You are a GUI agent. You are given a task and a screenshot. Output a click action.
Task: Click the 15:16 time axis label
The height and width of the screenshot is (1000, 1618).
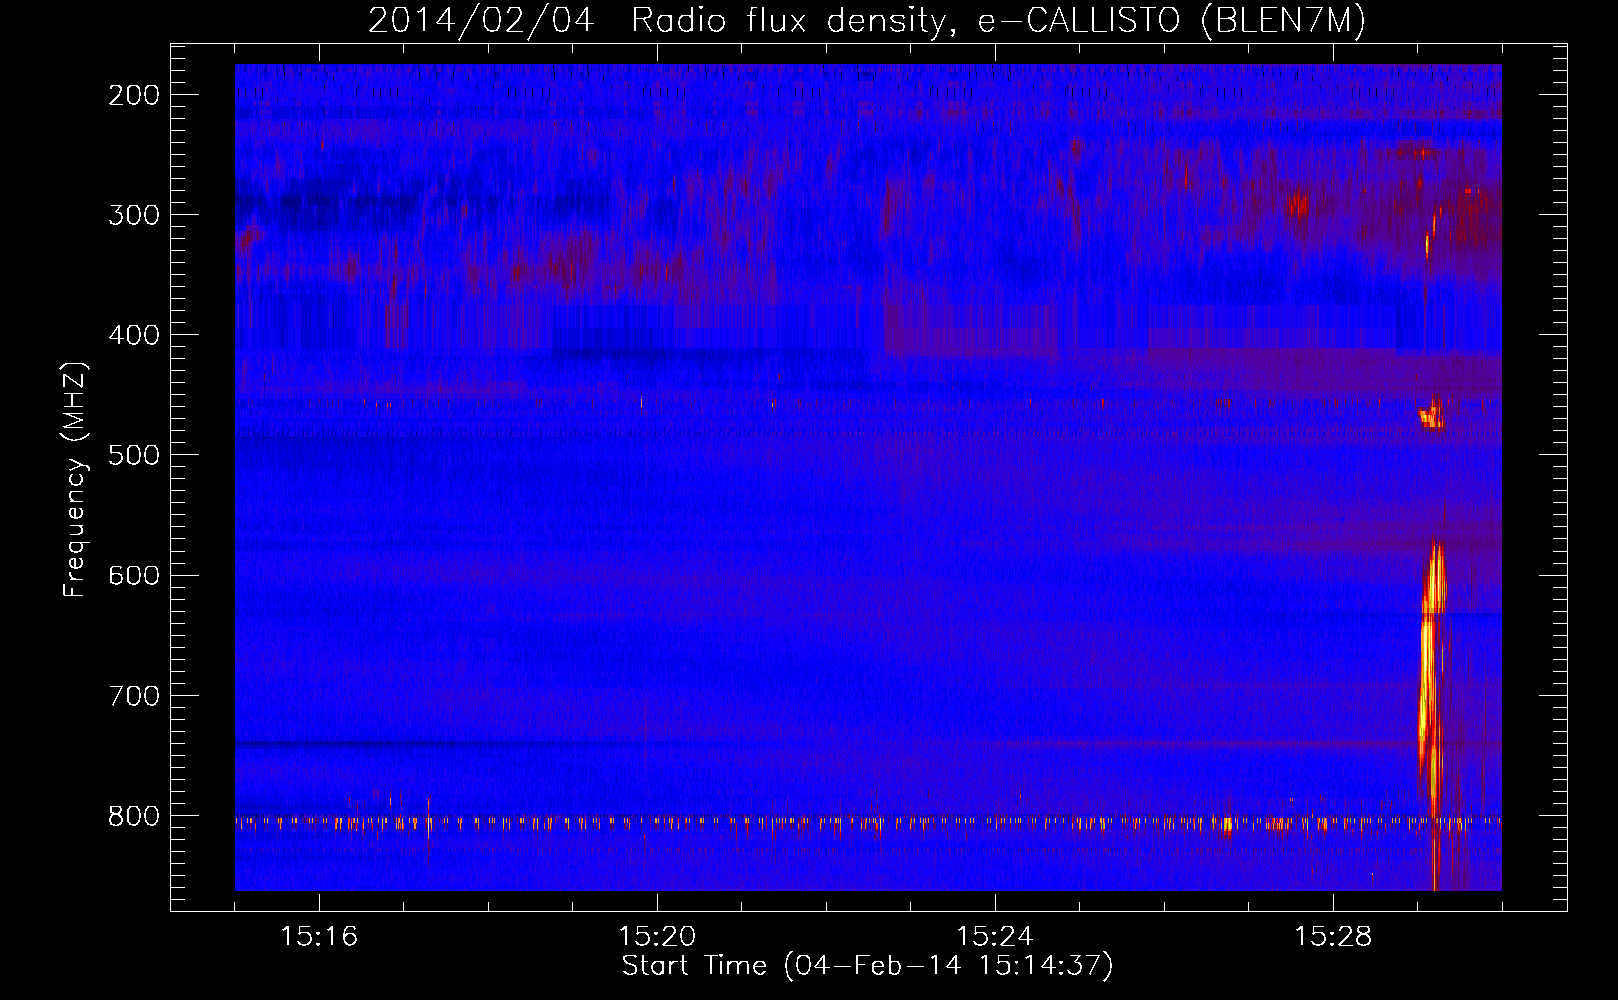pyautogui.click(x=319, y=937)
